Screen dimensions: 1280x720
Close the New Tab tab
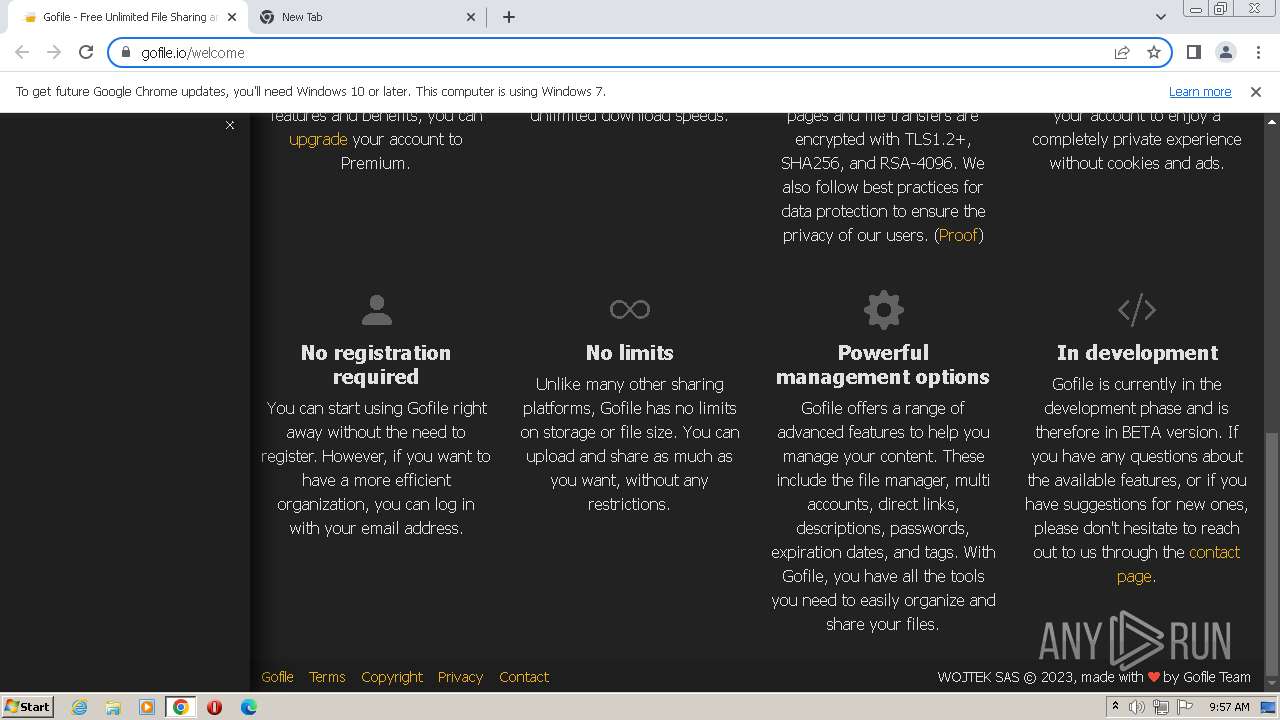click(472, 17)
